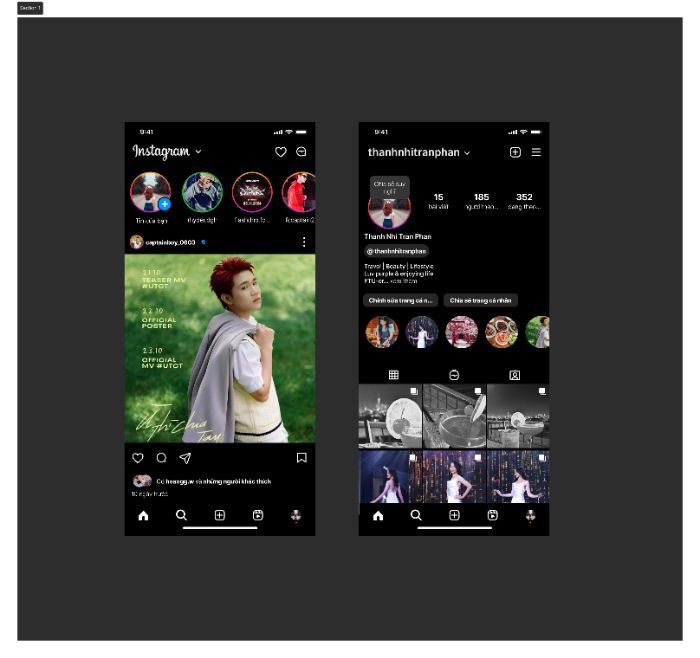This screenshot has height=658, width=700.
Task: Switch to the posts grid tab
Action: 393,375
